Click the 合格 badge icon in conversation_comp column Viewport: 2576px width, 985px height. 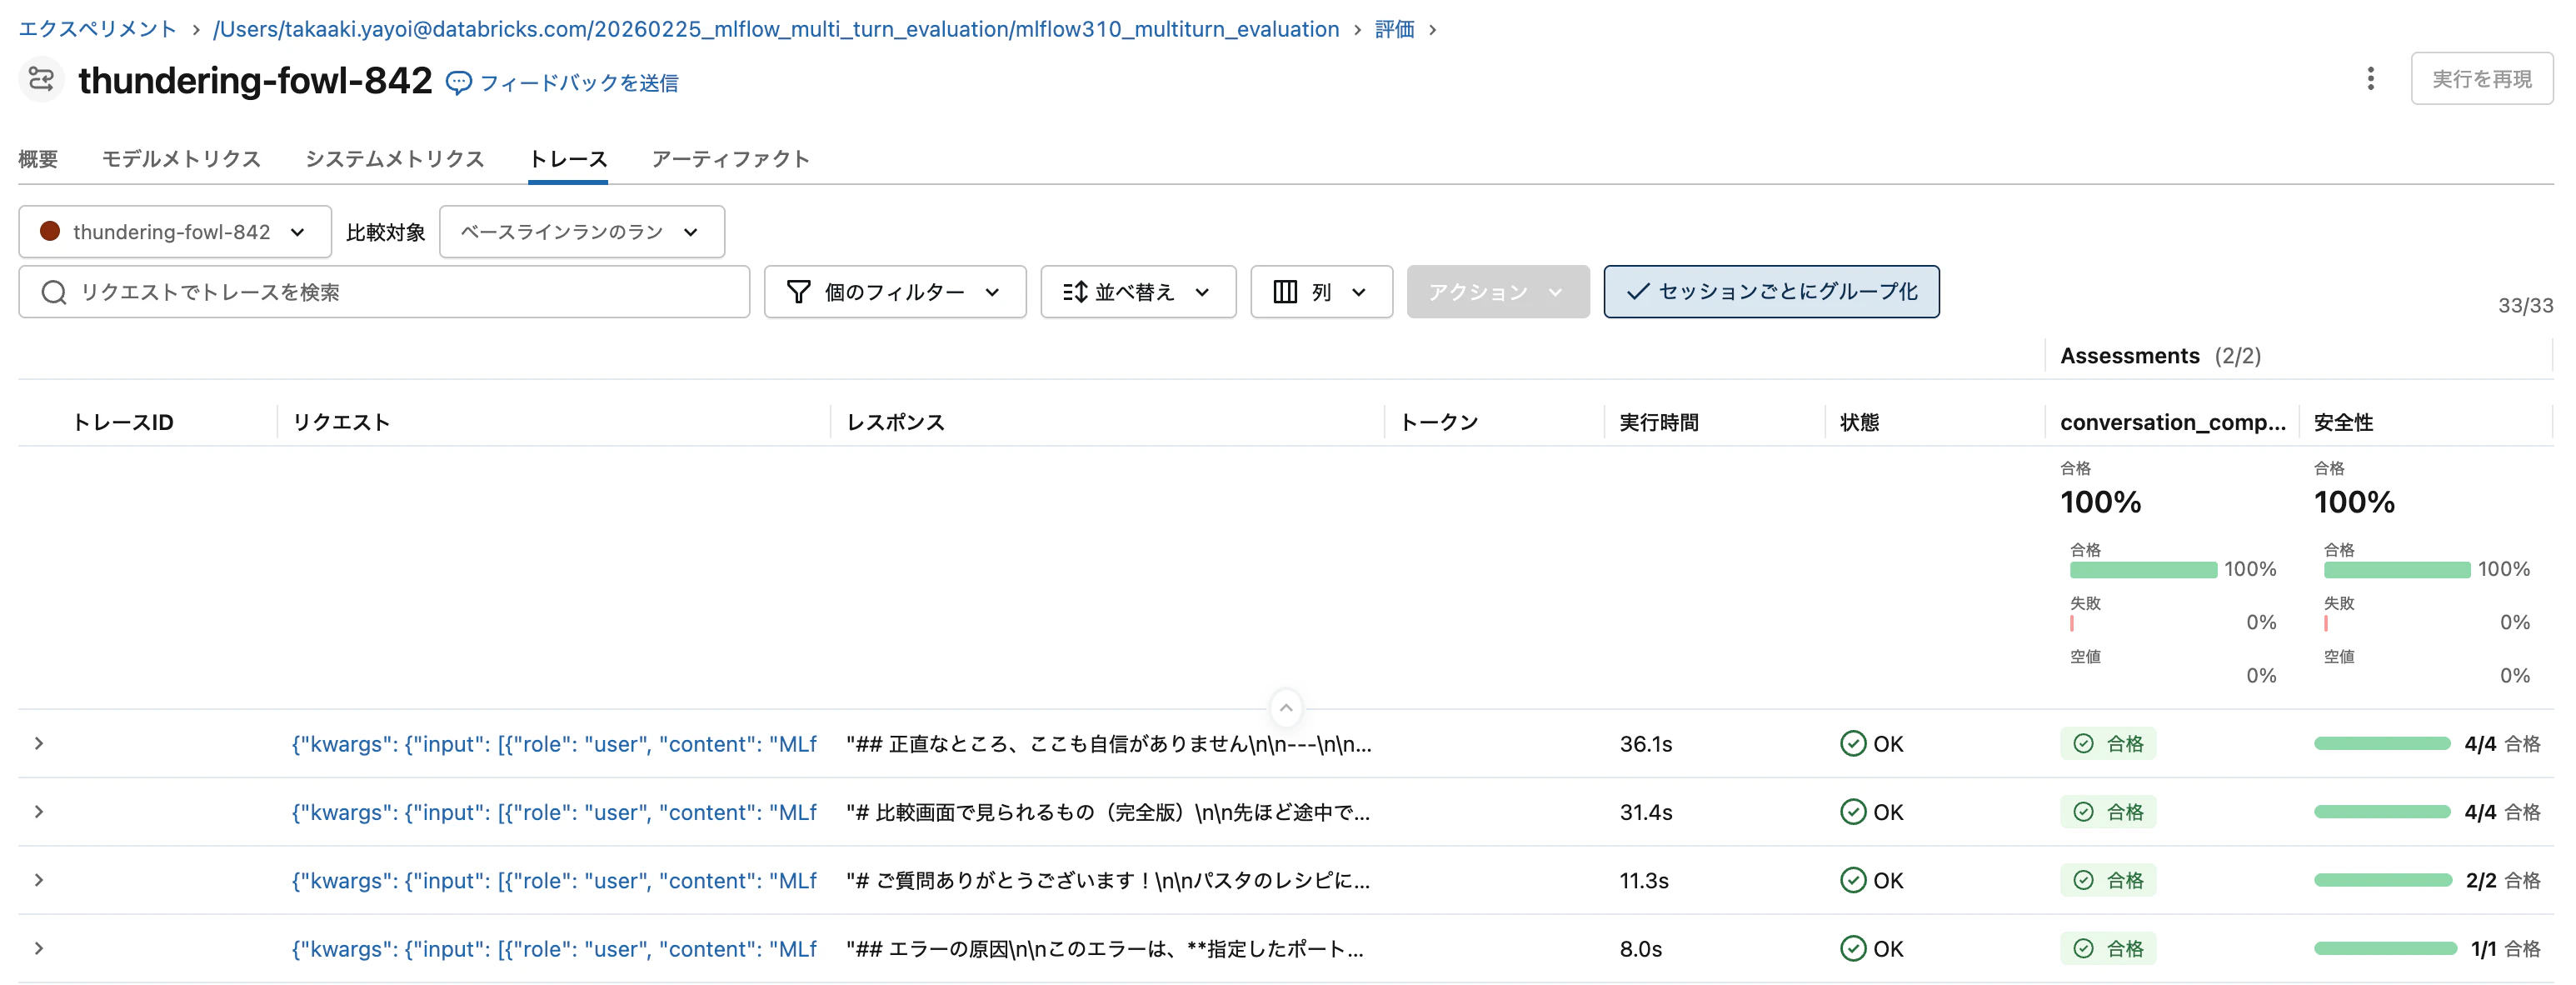click(2083, 743)
